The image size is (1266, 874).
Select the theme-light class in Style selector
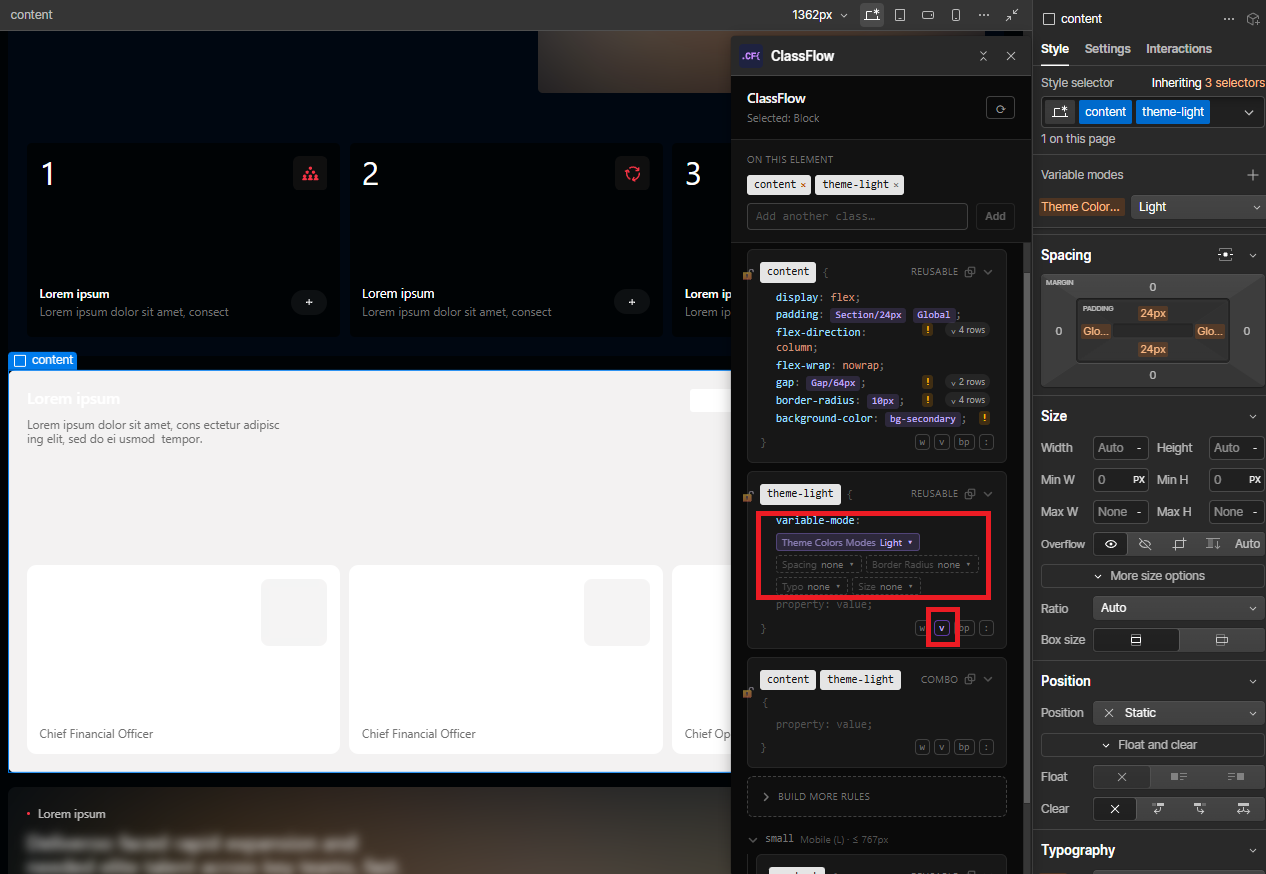(x=1173, y=112)
